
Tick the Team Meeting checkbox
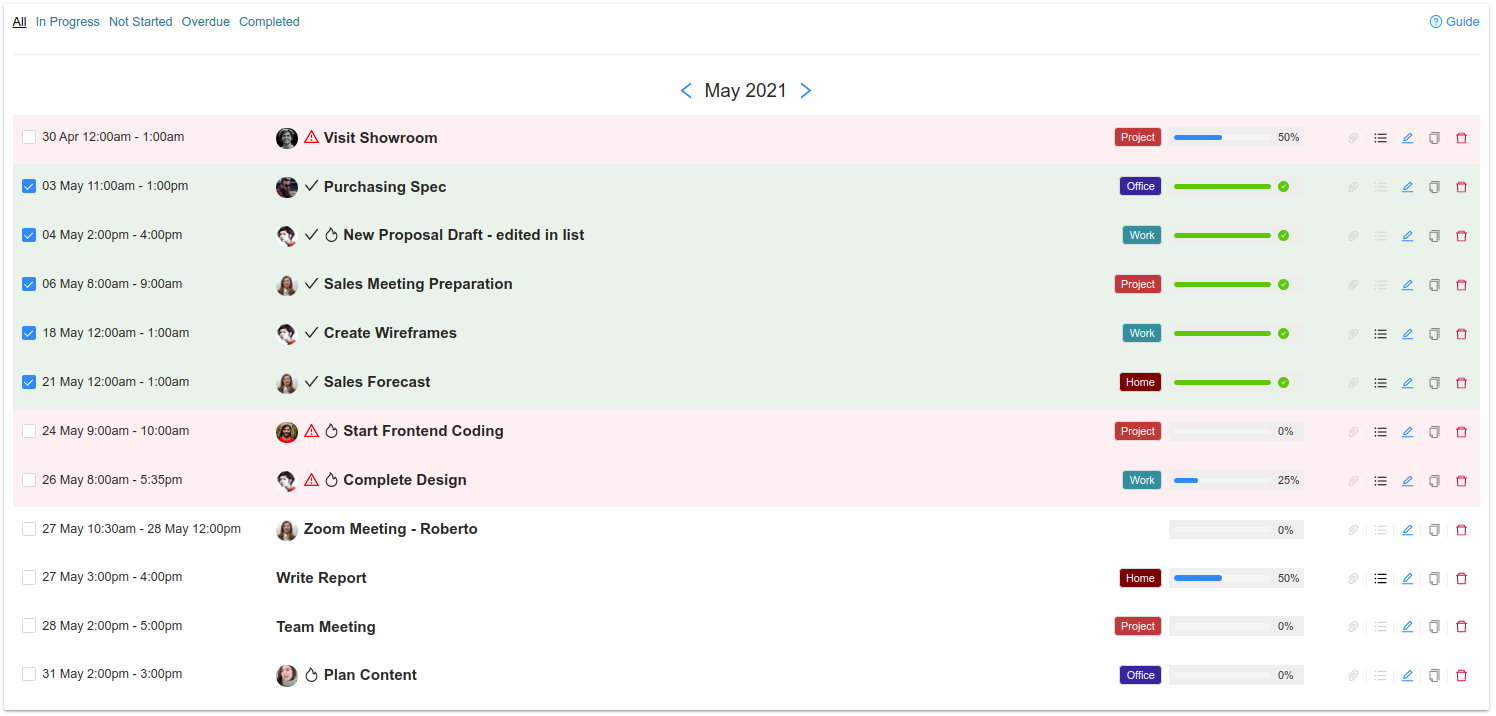[29, 626]
